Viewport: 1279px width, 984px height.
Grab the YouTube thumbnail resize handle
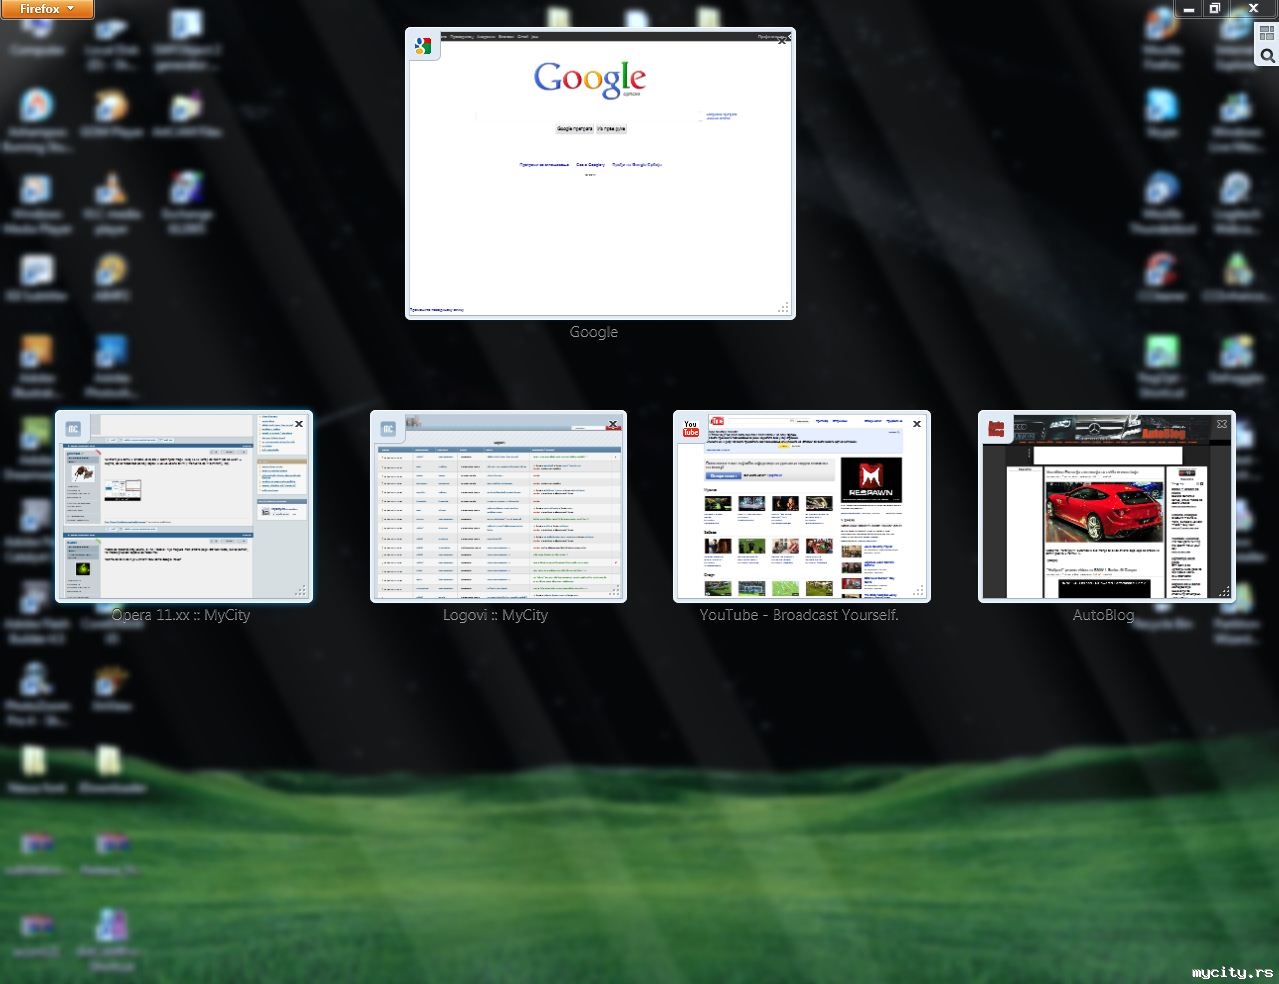click(918, 591)
